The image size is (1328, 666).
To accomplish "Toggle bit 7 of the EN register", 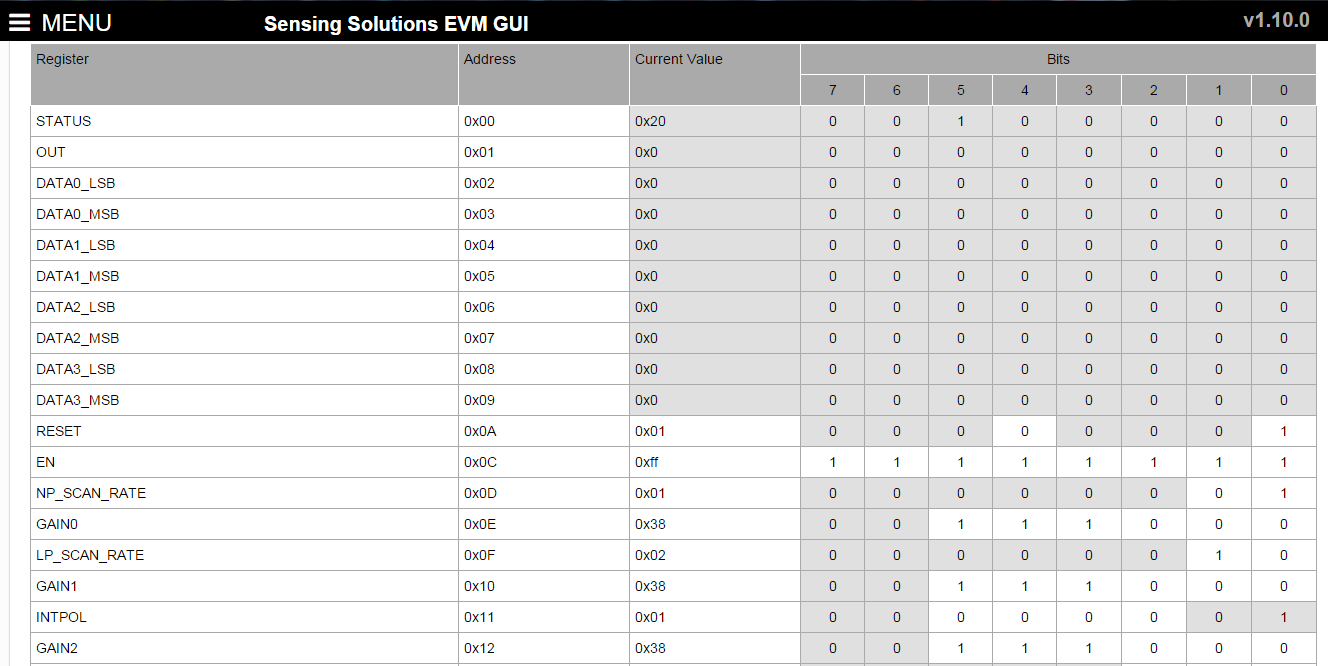I will [832, 462].
